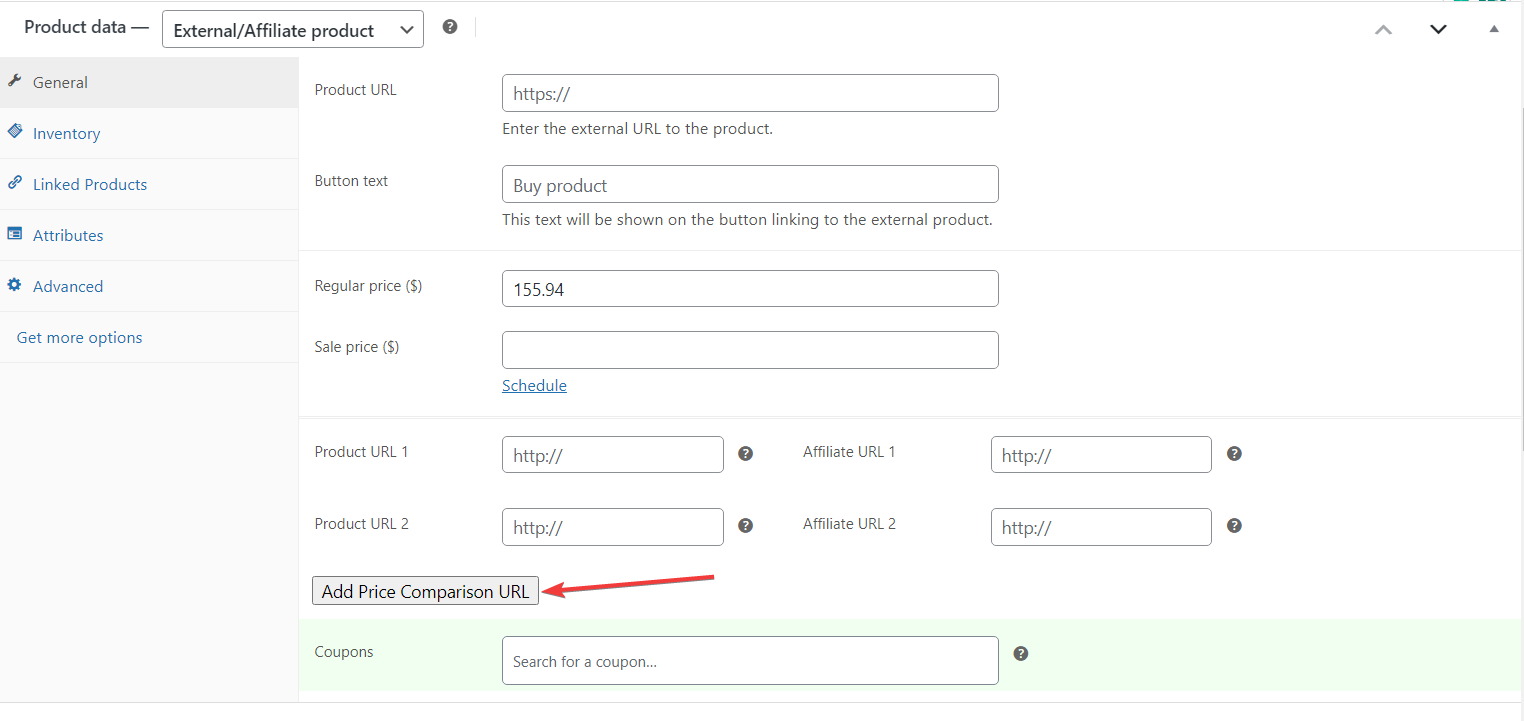This screenshot has height=721, width=1524.
Task: Open the External/Affiliate product type dropdown
Action: pos(293,29)
